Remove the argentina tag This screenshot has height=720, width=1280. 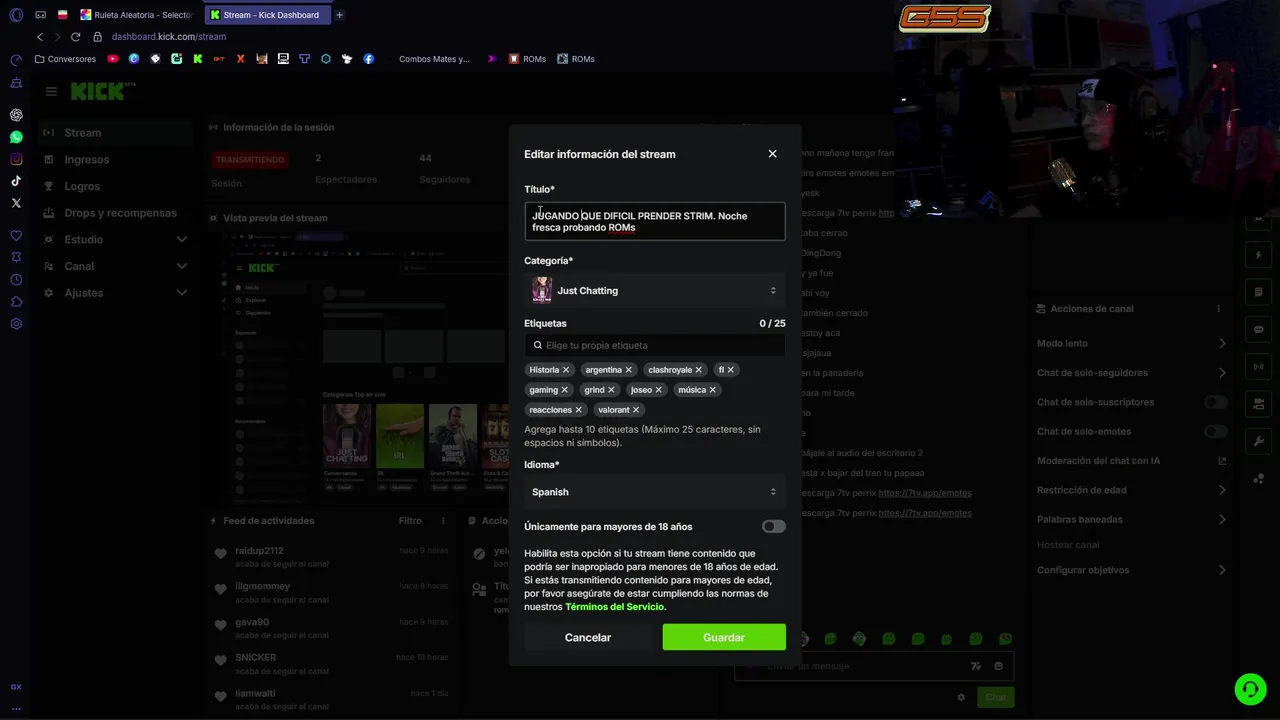tap(629, 370)
